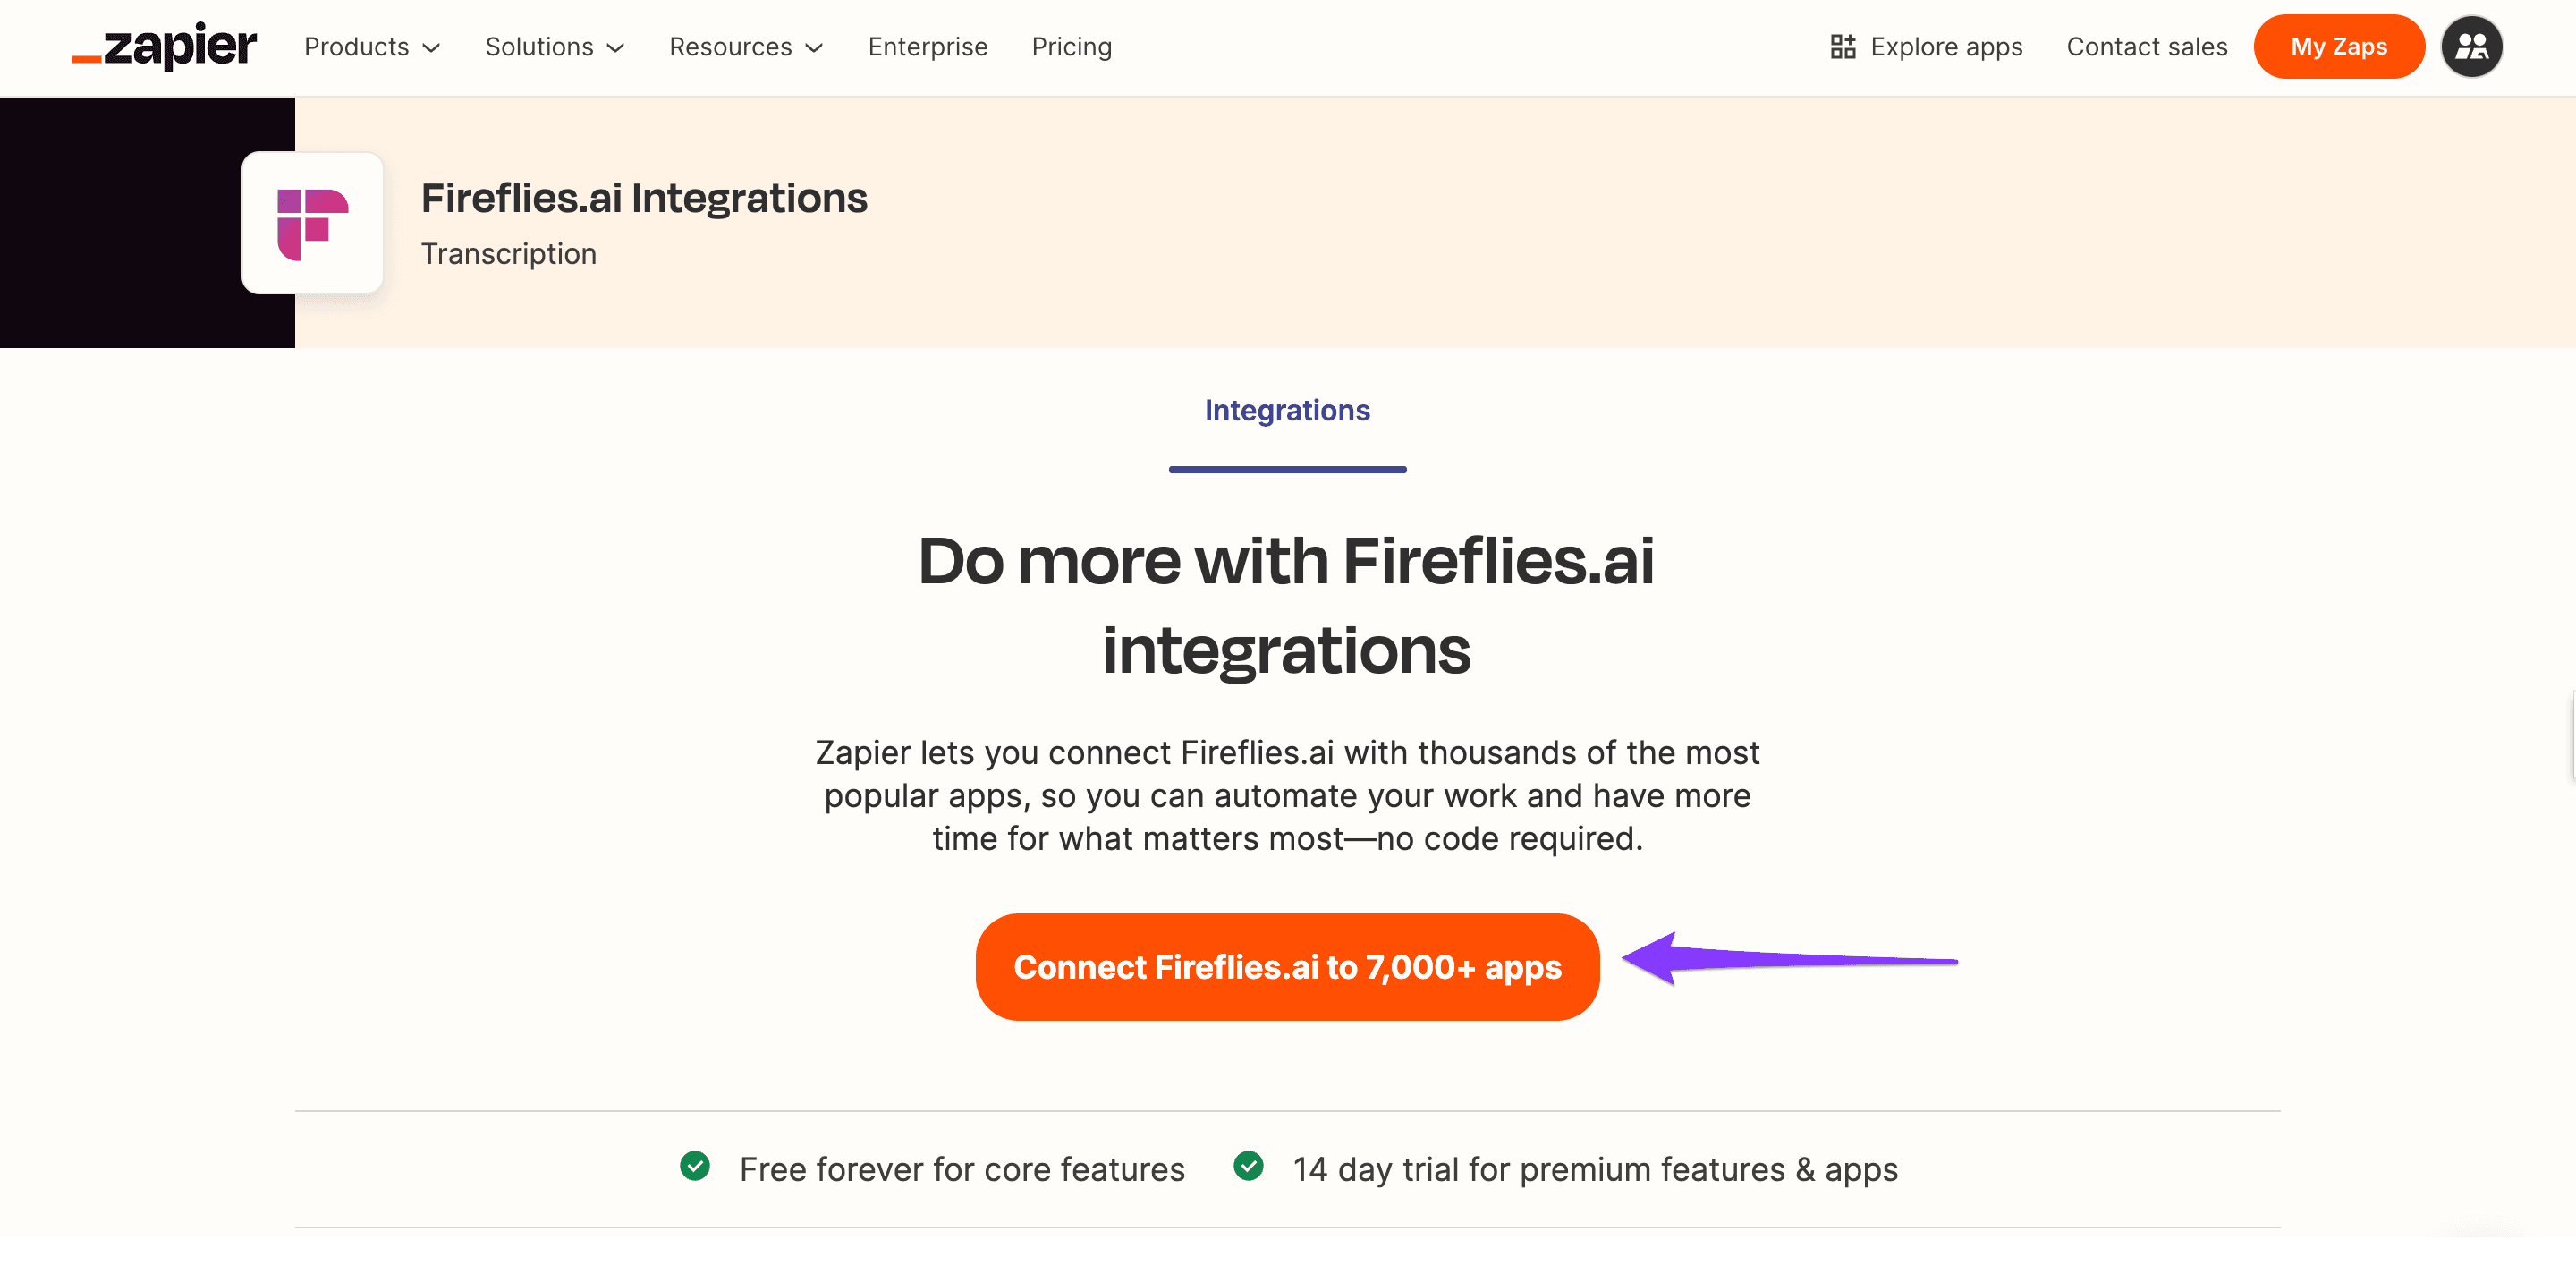Click the Explore apps grid icon

point(1842,47)
